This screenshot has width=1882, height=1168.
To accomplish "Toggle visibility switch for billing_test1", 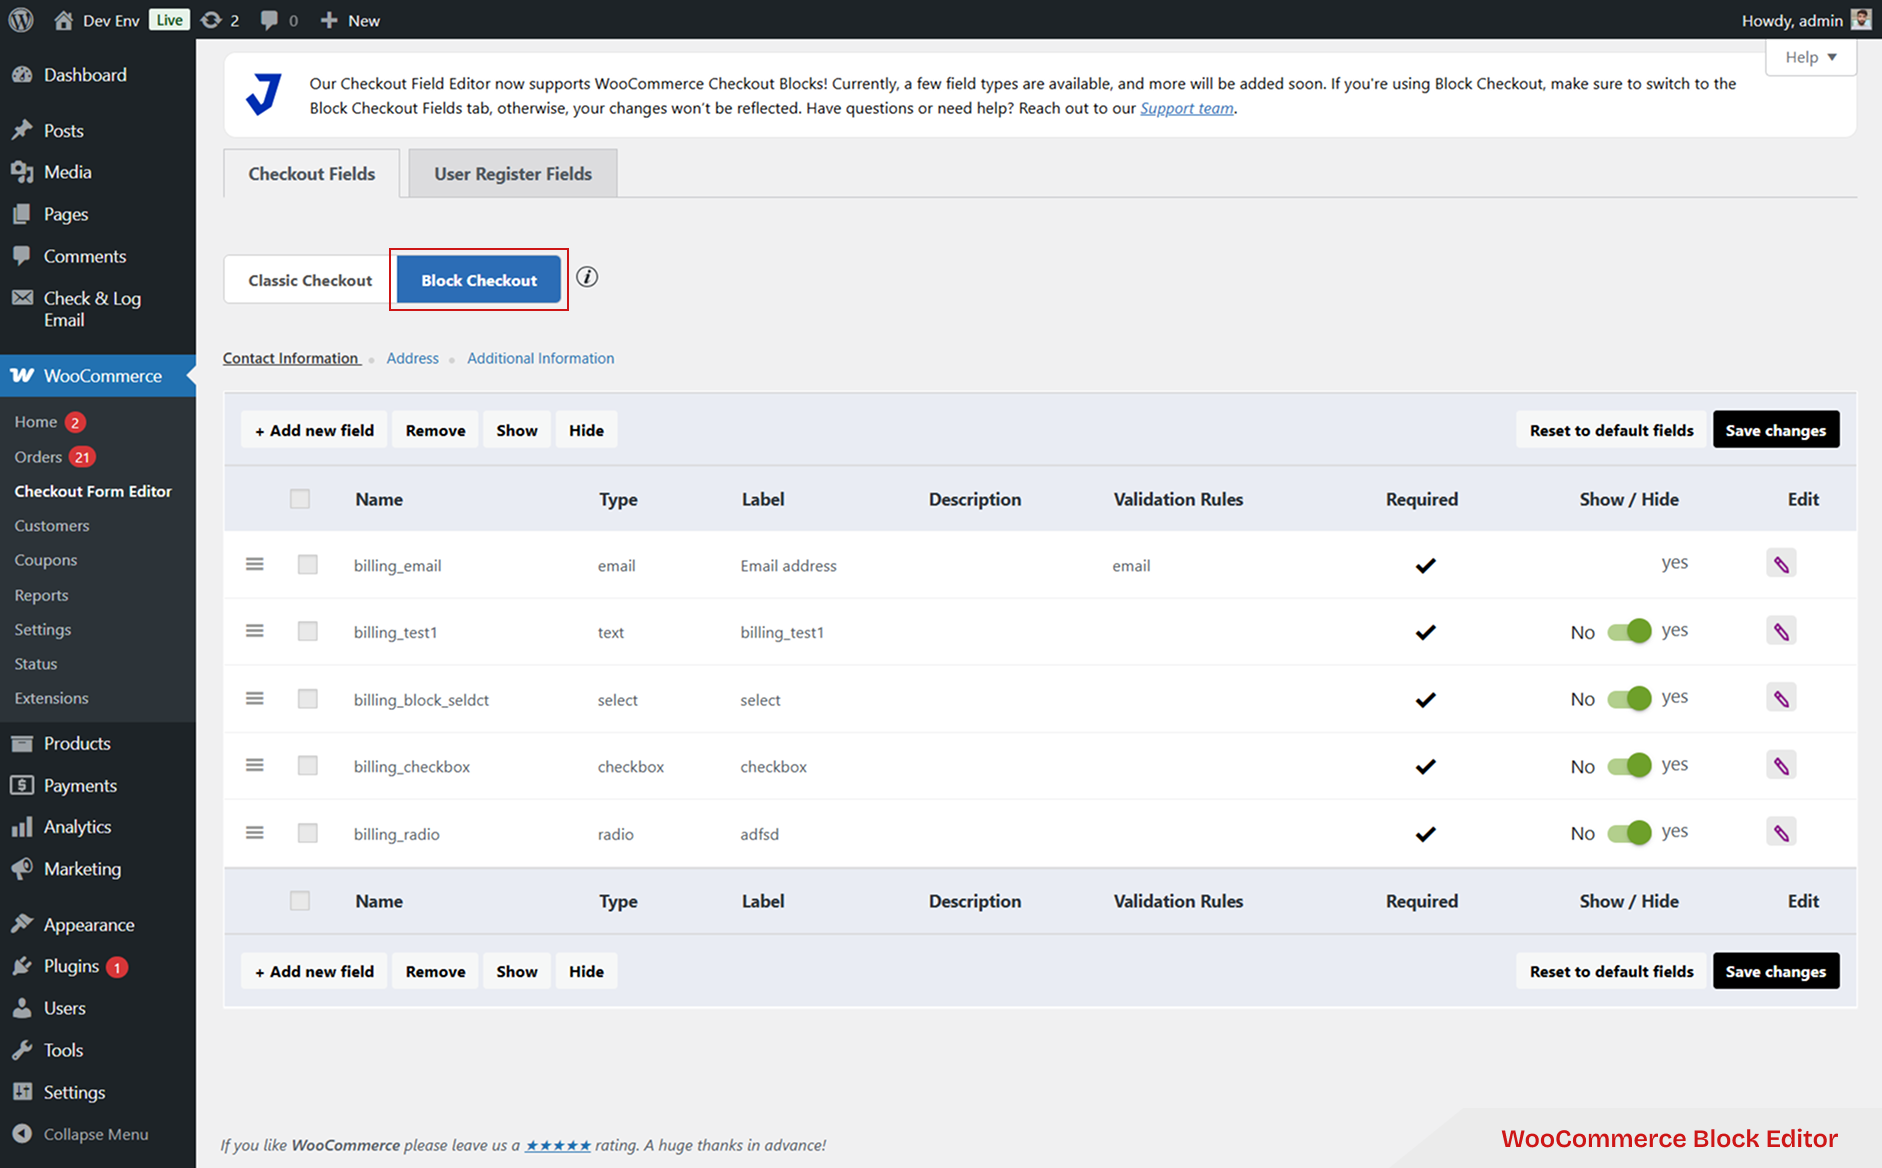I will pos(1630,631).
